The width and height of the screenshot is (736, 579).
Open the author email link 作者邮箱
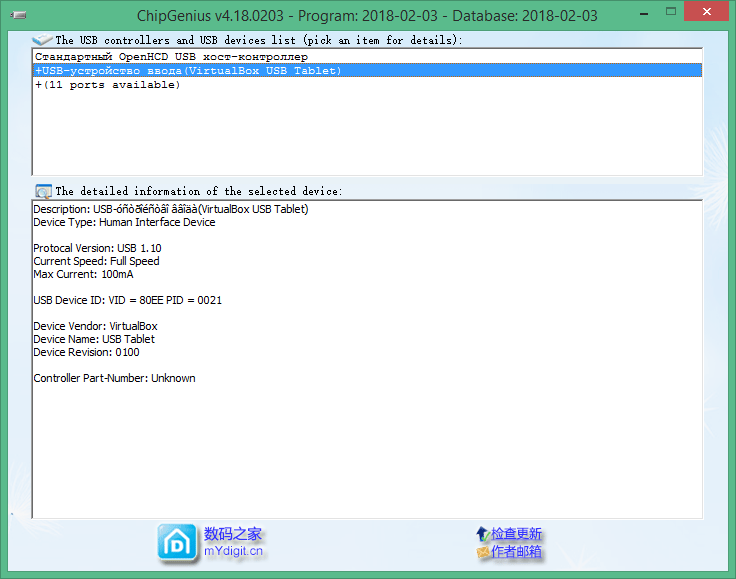click(516, 552)
